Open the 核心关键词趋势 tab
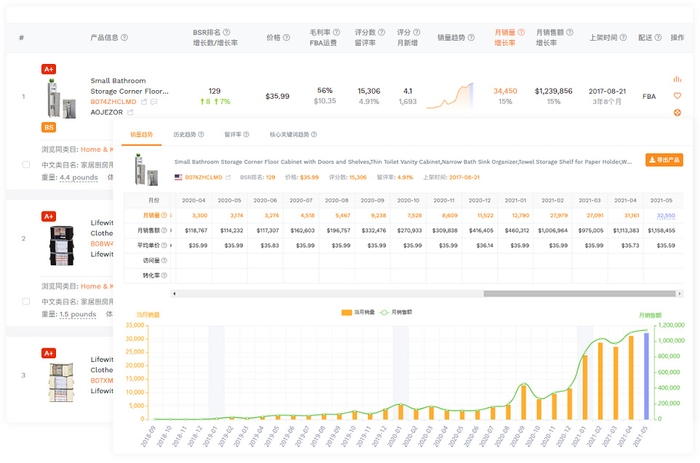Viewport: 700px width, 463px height. click(293, 134)
